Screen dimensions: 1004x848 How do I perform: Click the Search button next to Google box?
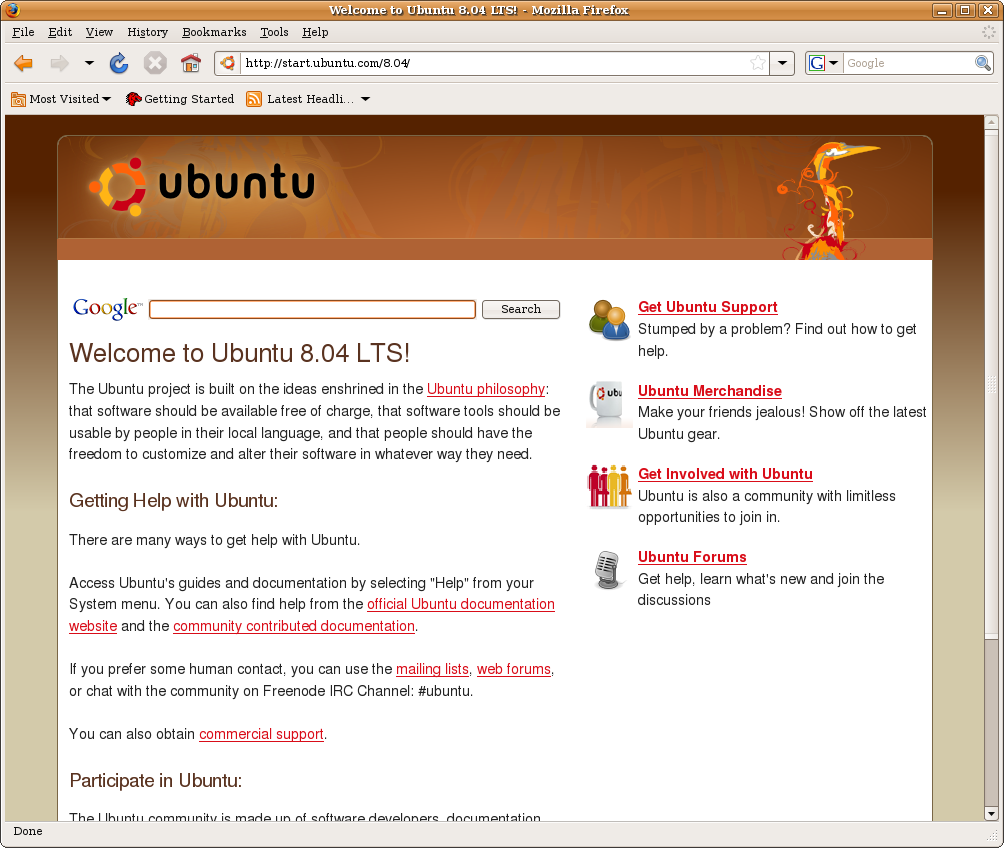point(521,309)
